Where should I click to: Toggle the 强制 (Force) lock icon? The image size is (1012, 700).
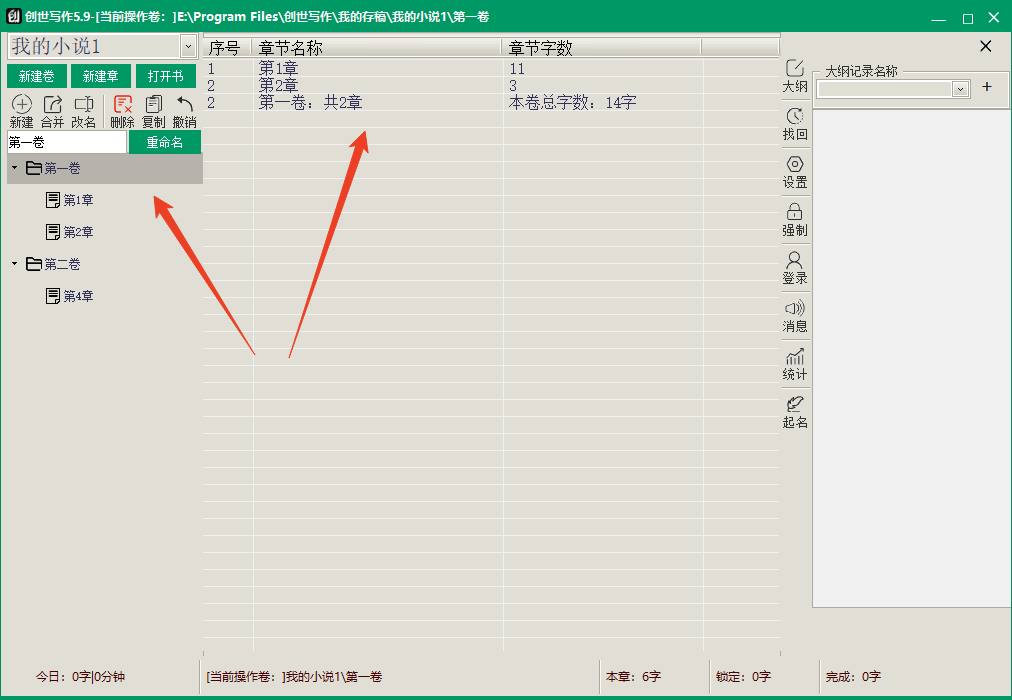(x=795, y=212)
